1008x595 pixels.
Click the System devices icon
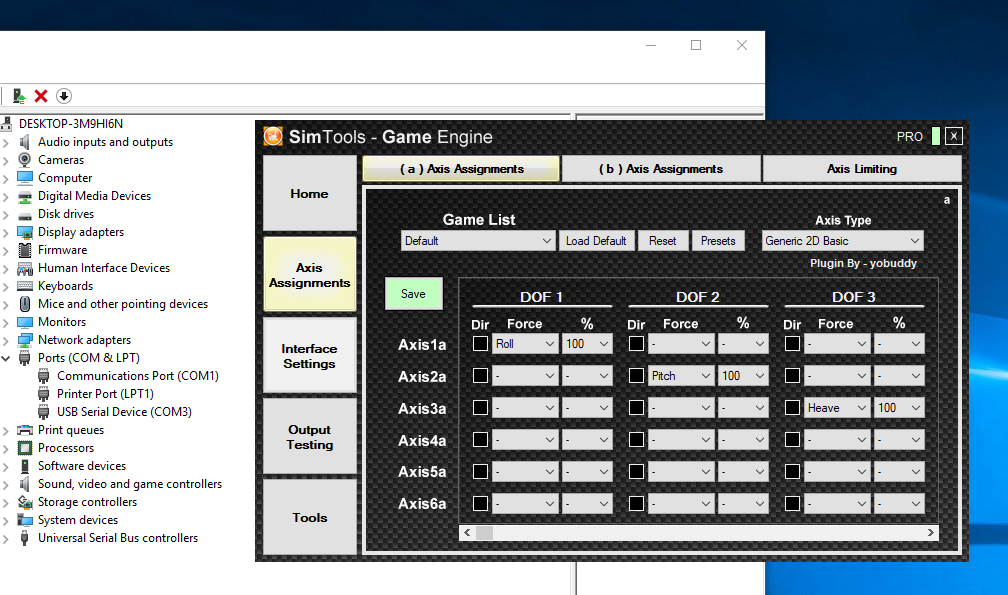click(24, 520)
